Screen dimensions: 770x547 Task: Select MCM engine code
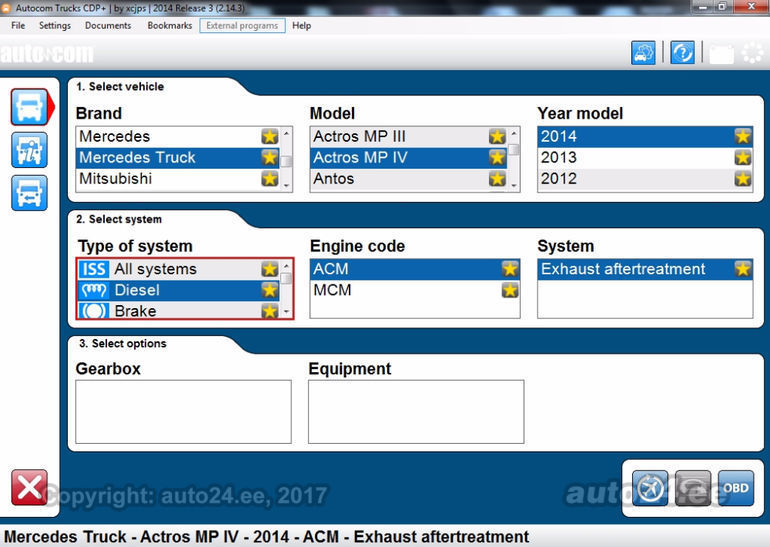(x=415, y=290)
